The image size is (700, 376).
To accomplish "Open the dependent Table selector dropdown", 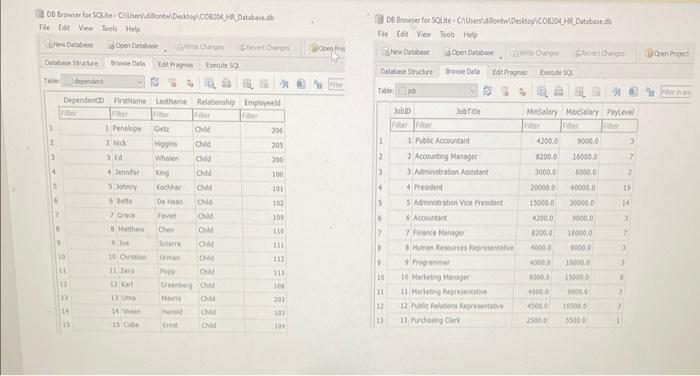I will (103, 81).
